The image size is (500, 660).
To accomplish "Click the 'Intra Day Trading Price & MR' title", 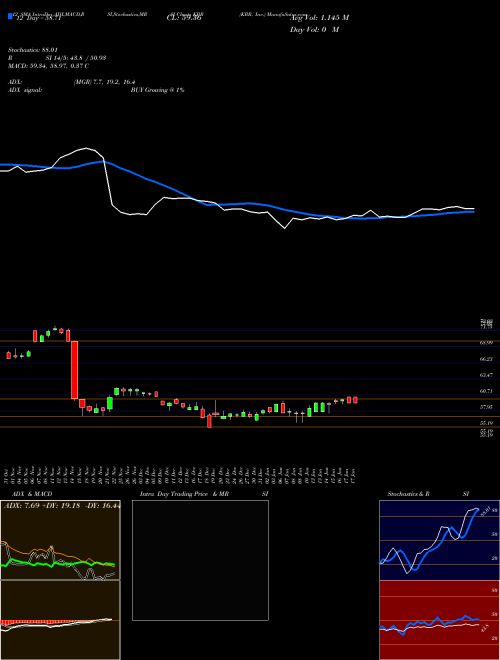I will coord(184,494).
